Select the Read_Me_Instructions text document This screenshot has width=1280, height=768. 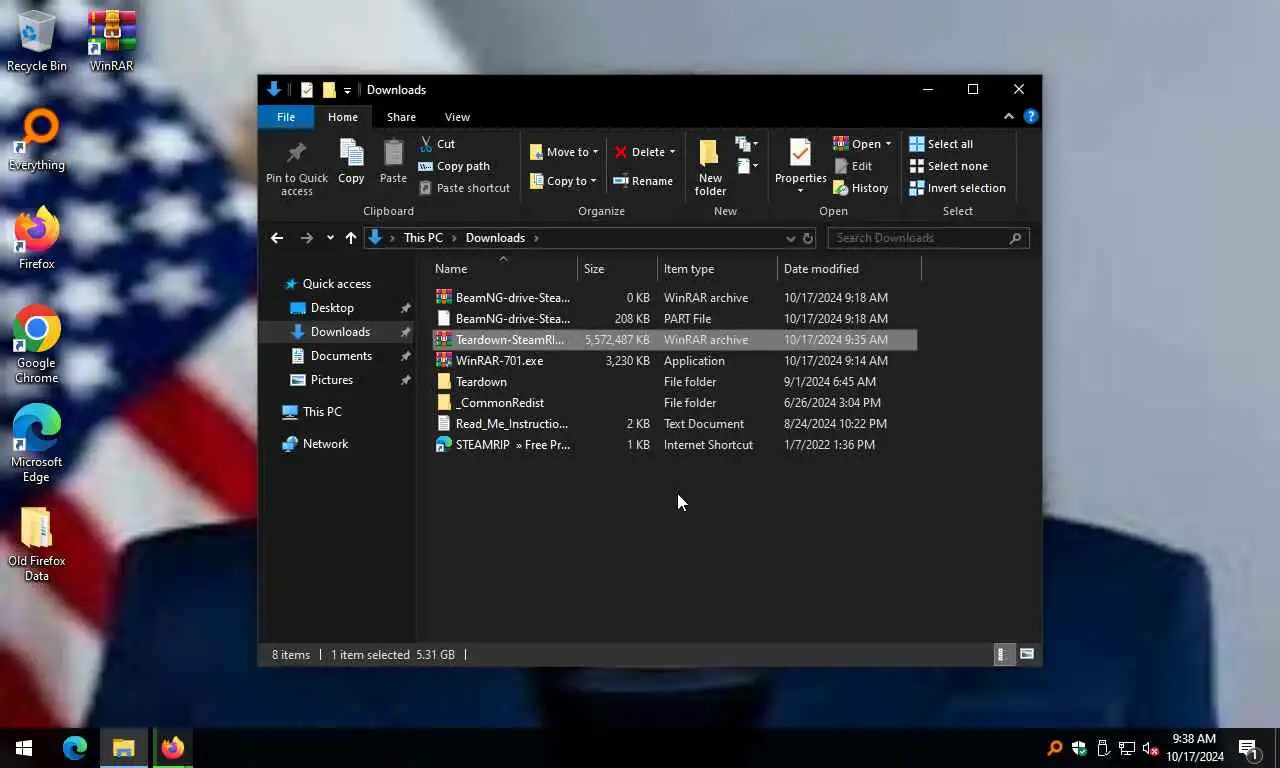(x=674, y=424)
